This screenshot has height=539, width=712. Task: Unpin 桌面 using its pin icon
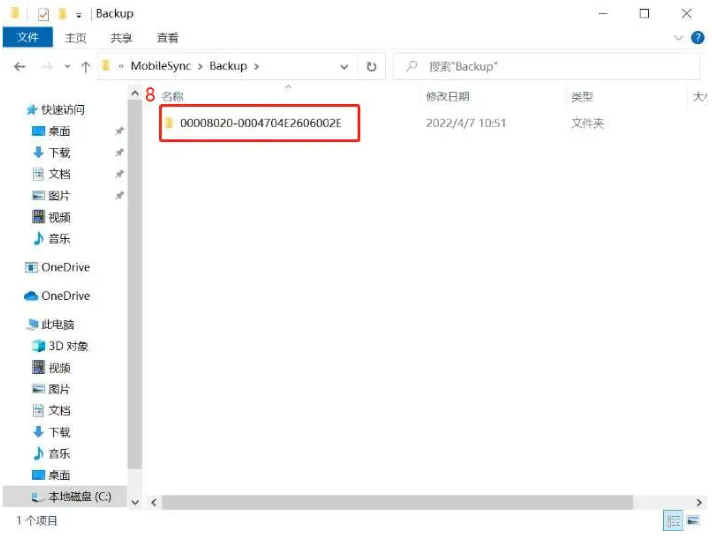[119, 131]
